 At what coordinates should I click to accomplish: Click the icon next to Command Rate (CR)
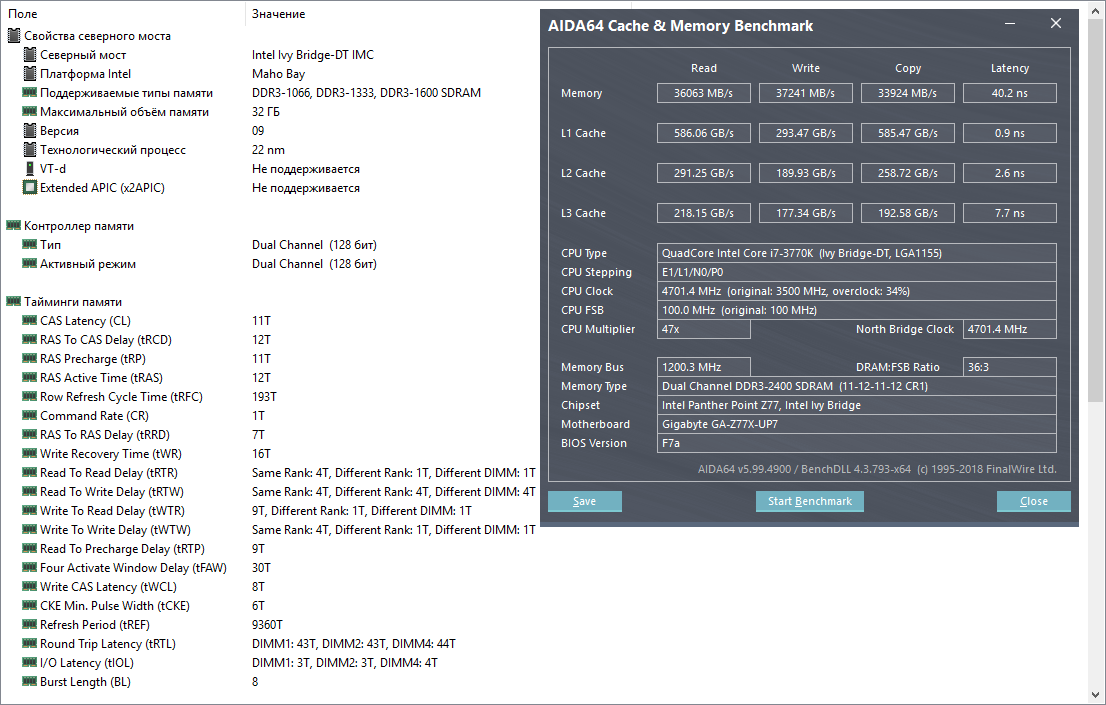coord(30,416)
